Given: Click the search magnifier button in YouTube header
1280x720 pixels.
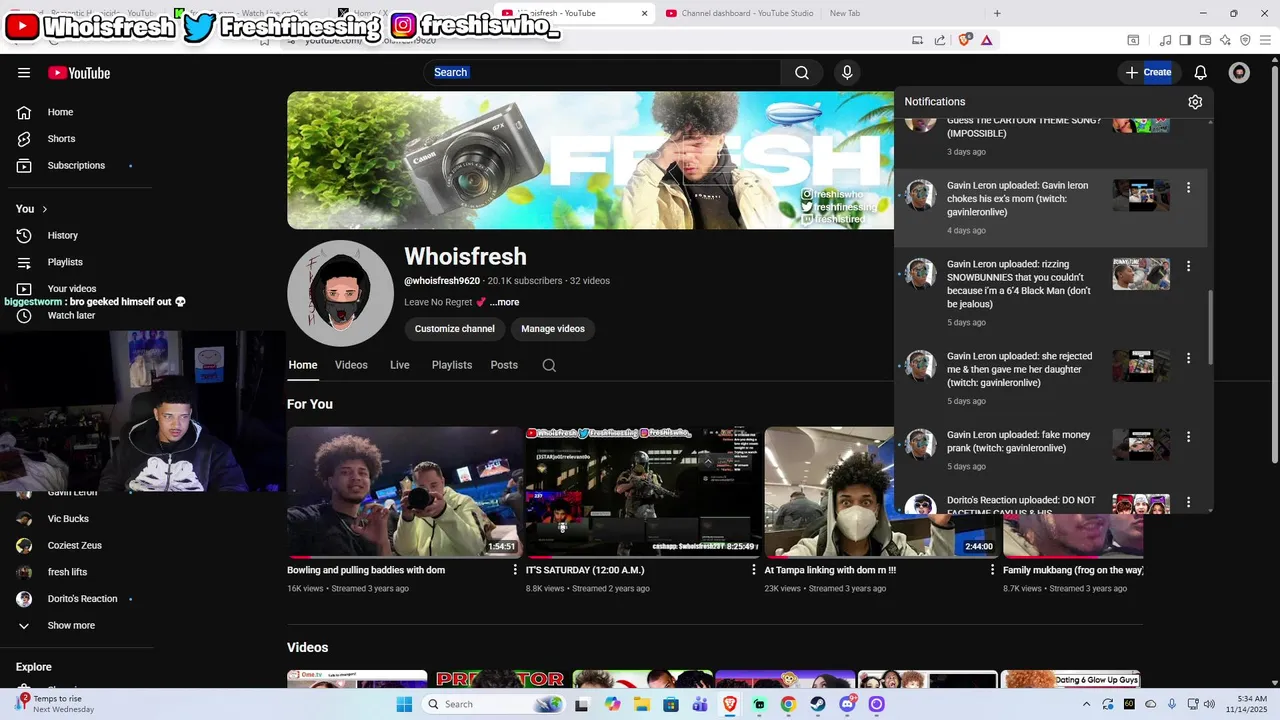Looking at the screenshot, I should (802, 73).
